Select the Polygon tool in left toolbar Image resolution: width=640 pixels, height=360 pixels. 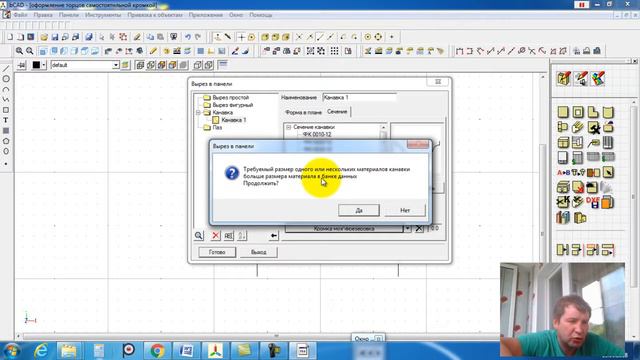pyautogui.click(x=6, y=141)
